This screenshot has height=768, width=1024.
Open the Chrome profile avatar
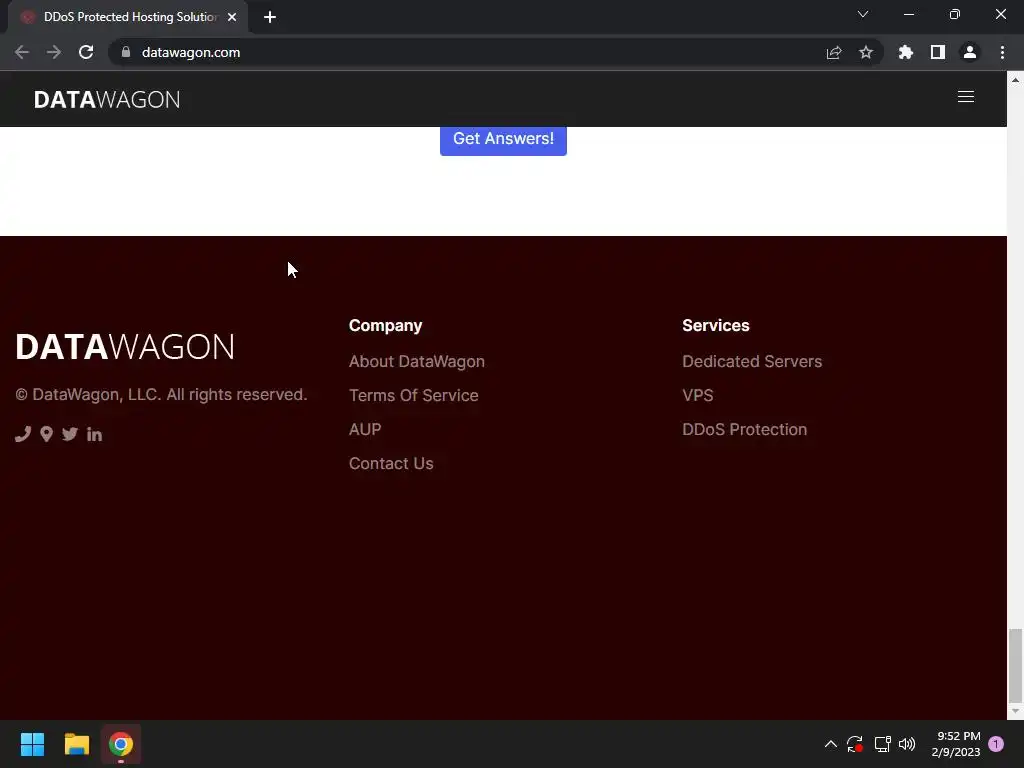click(970, 52)
